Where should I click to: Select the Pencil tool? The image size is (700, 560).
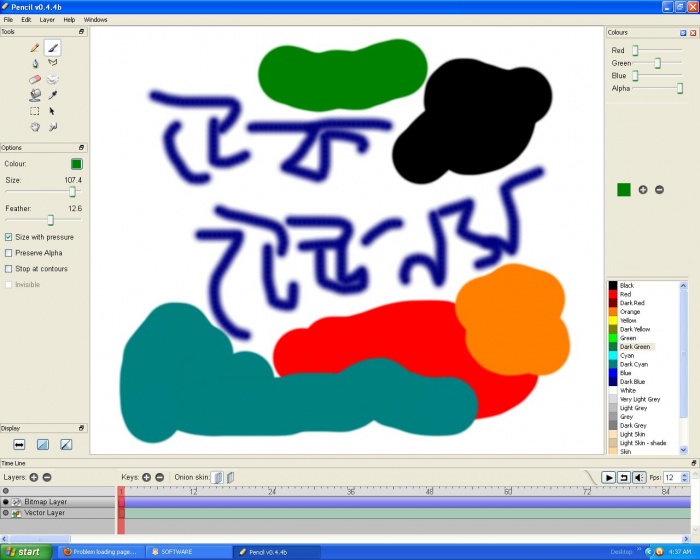click(x=35, y=47)
